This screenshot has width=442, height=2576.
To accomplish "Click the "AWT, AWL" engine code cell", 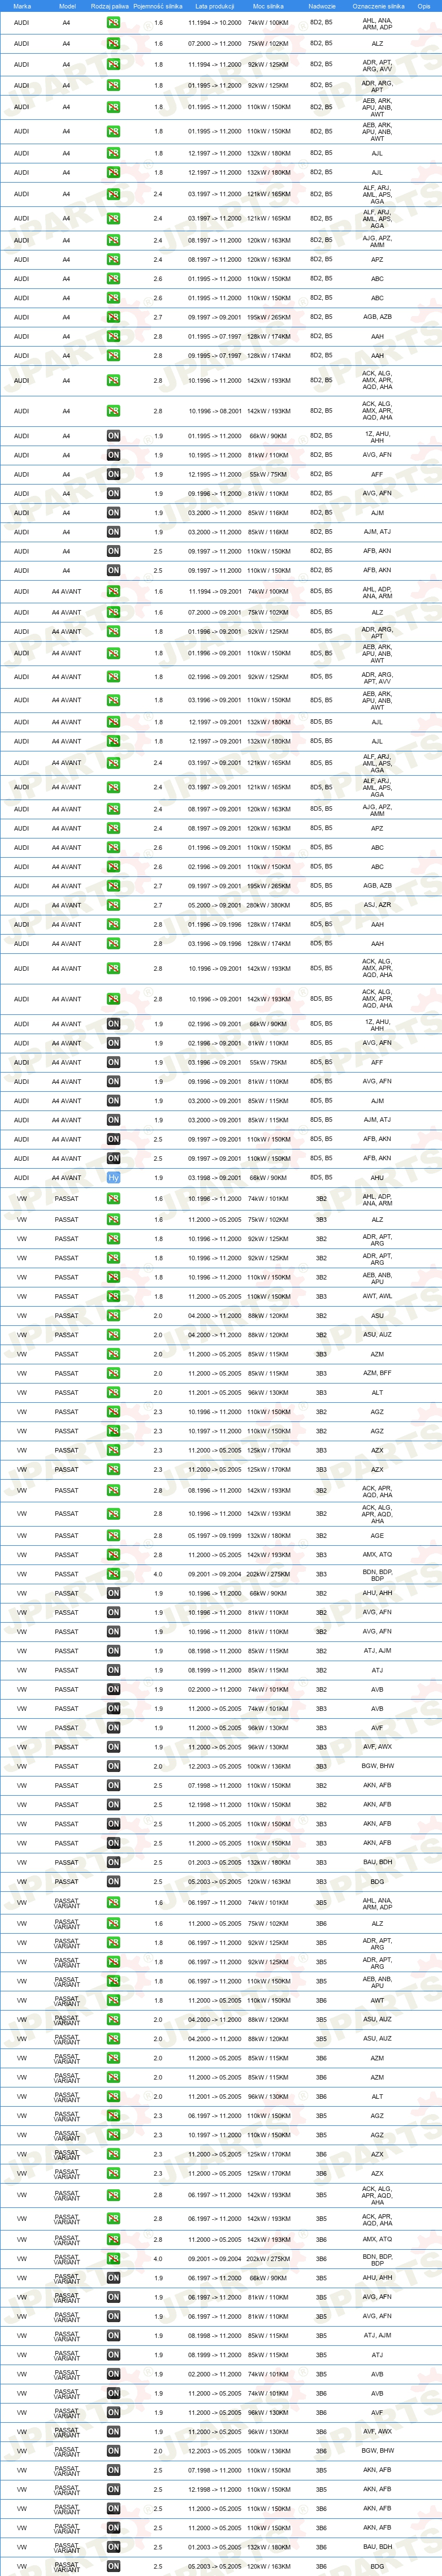I will [x=377, y=1297].
